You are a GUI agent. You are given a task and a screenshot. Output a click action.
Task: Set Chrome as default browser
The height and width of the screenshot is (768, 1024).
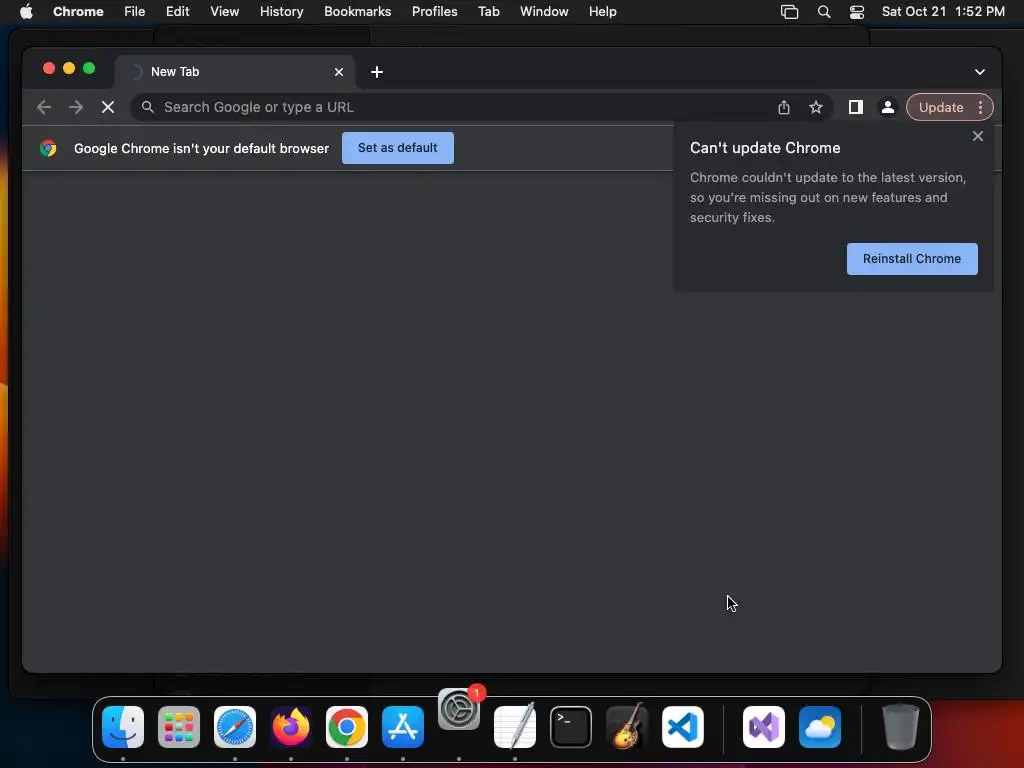pyautogui.click(x=398, y=148)
